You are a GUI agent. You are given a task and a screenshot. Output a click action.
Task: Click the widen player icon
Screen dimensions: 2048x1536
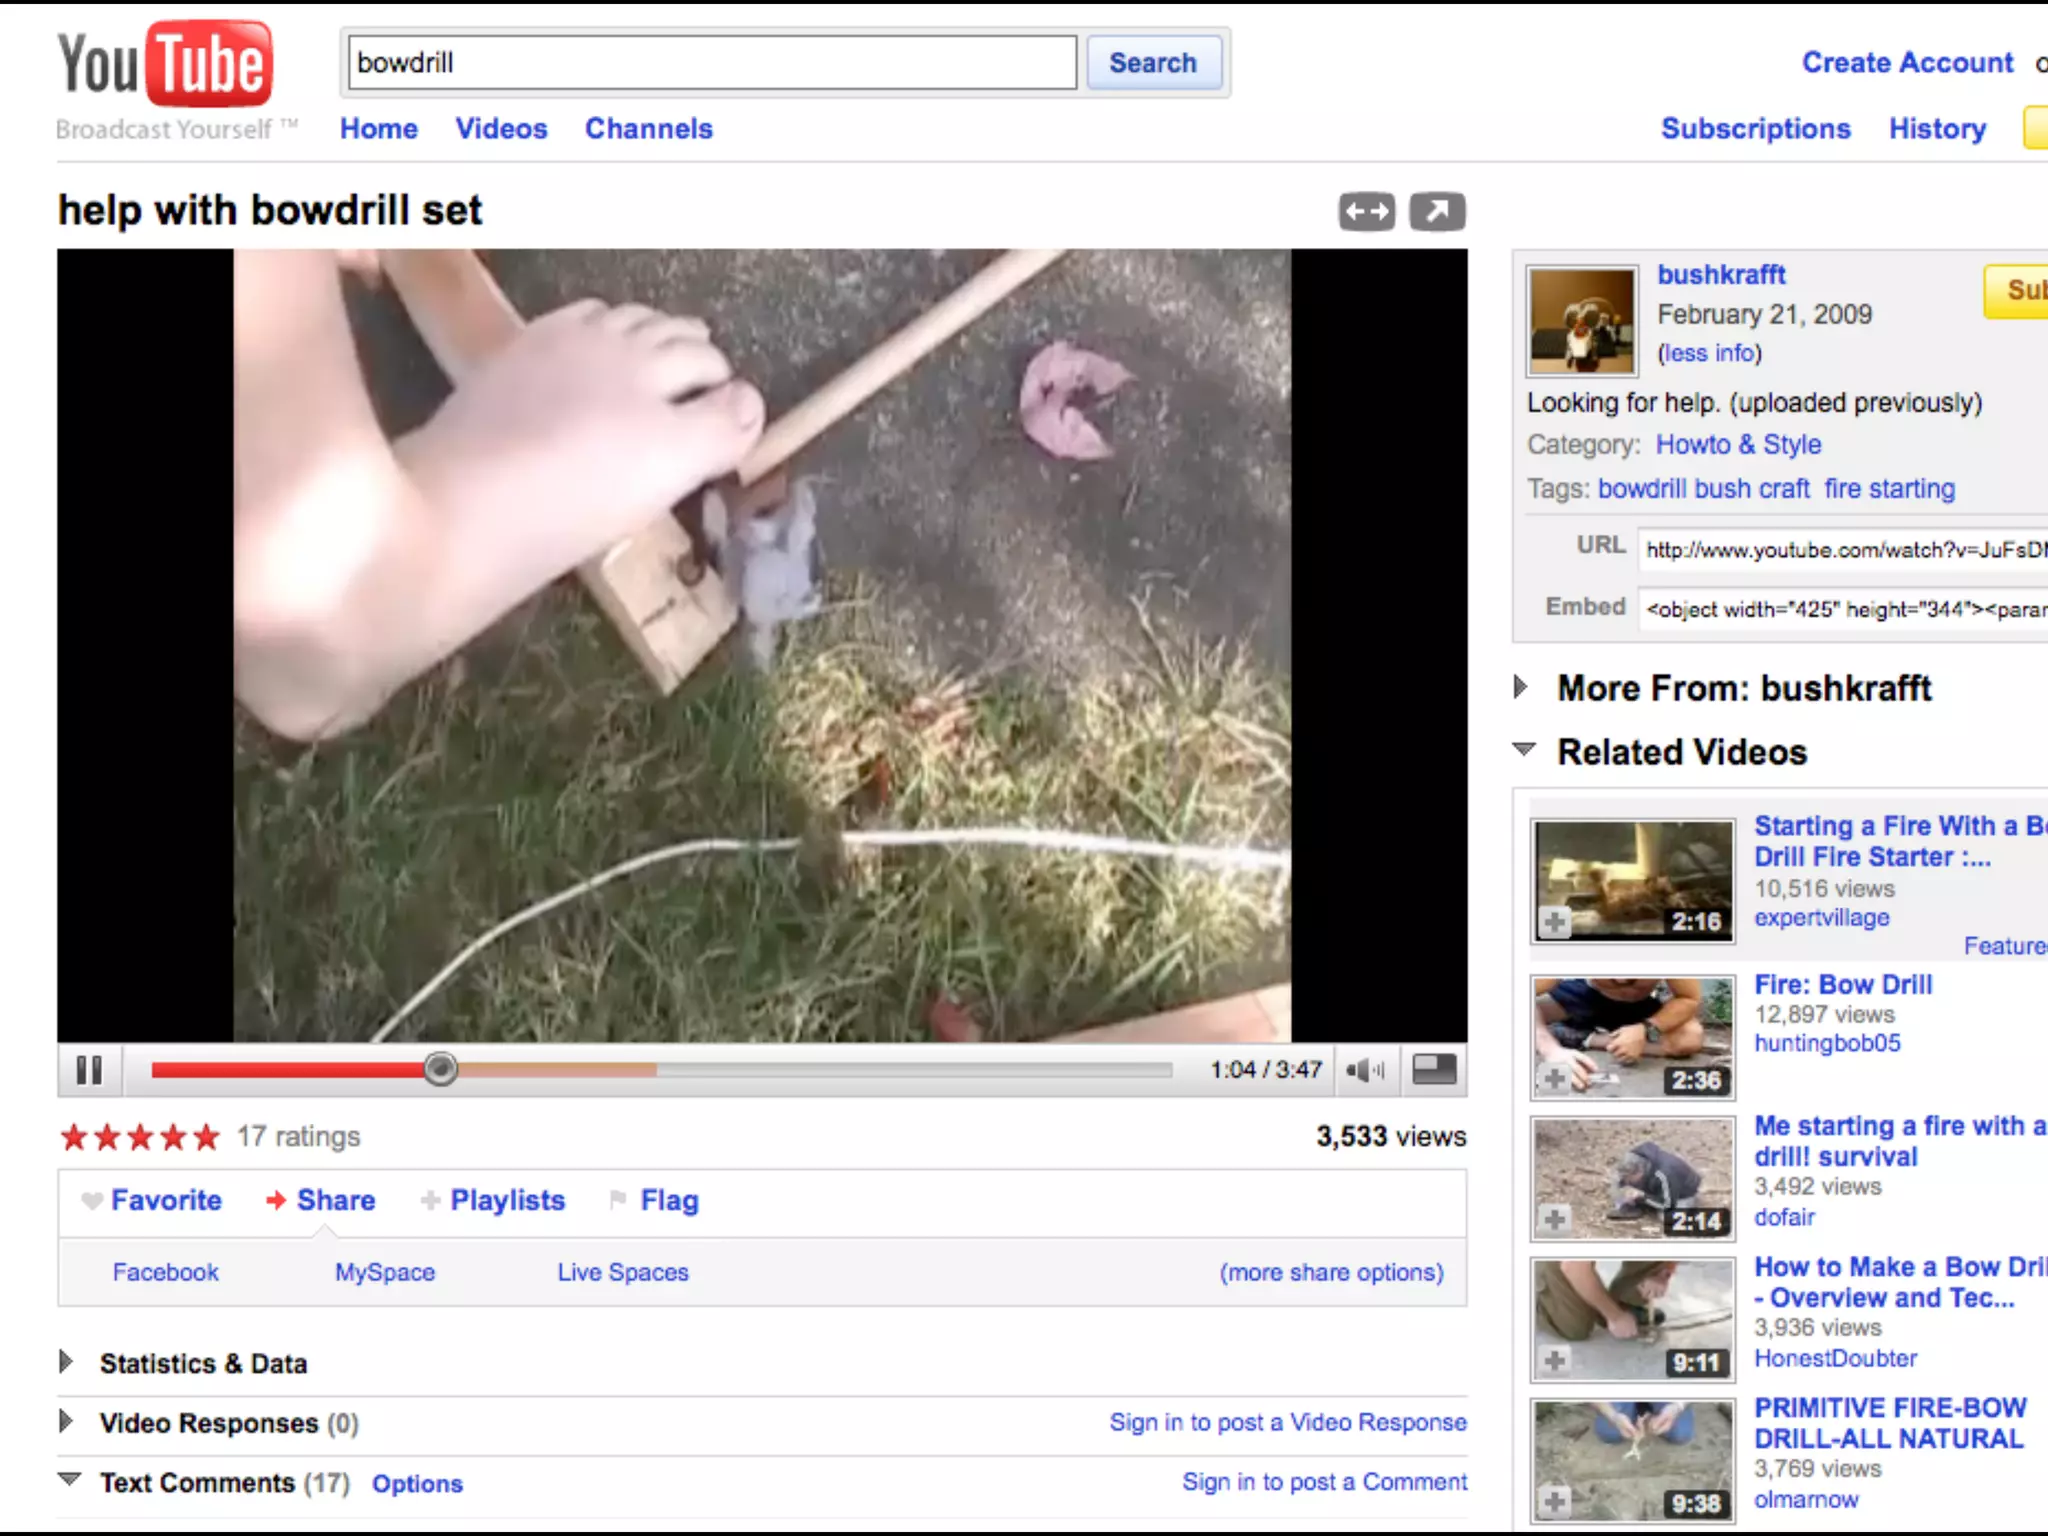tap(1366, 212)
